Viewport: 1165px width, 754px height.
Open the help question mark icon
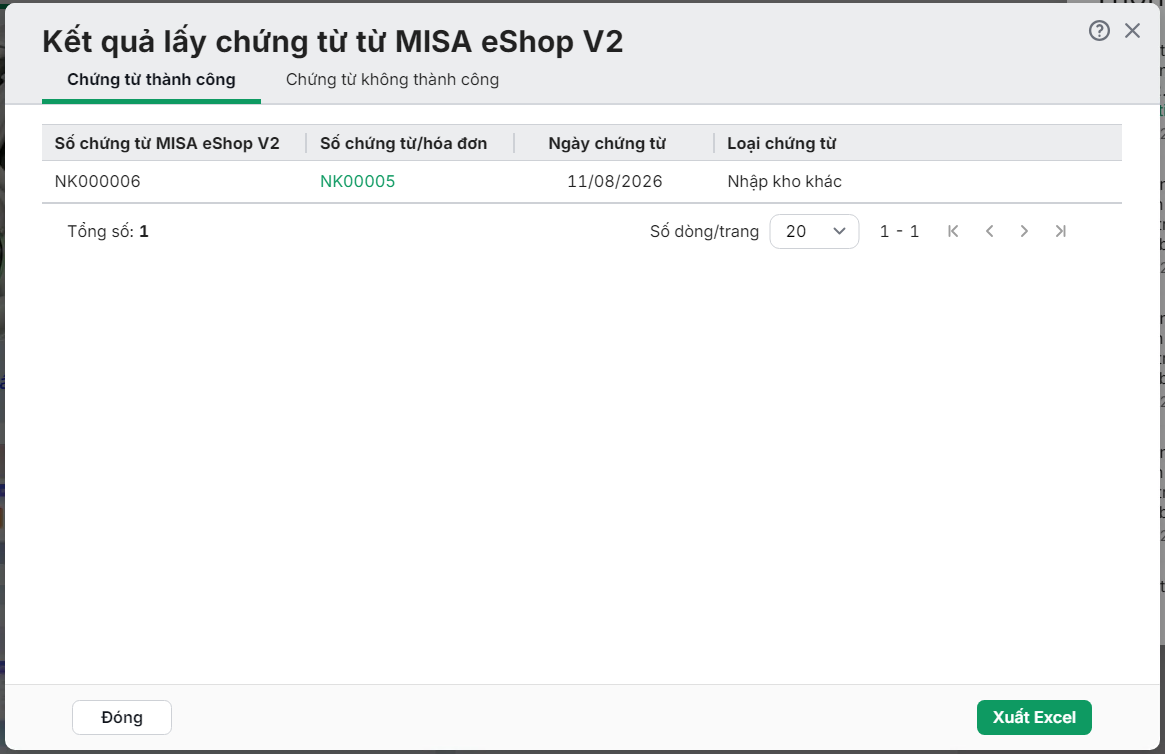tap(1099, 30)
